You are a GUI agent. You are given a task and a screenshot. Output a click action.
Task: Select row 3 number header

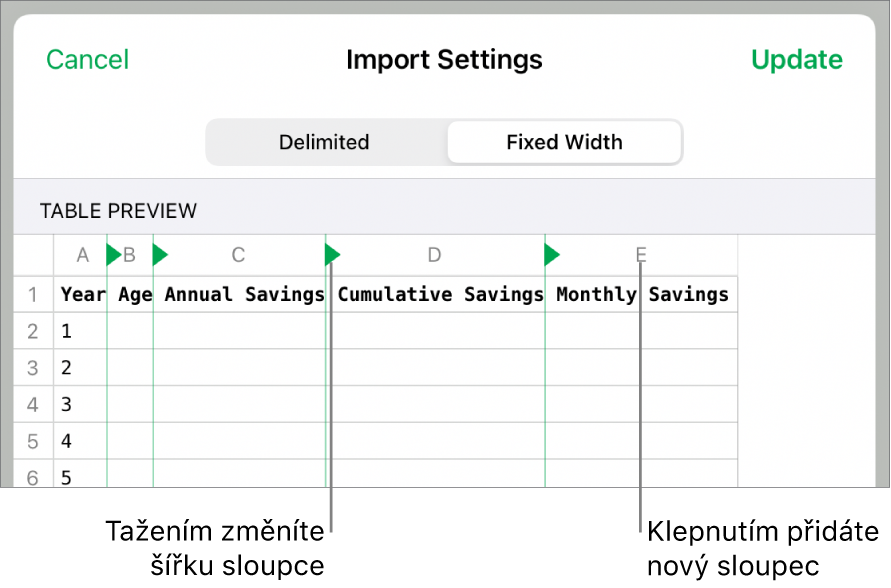[x=34, y=368]
